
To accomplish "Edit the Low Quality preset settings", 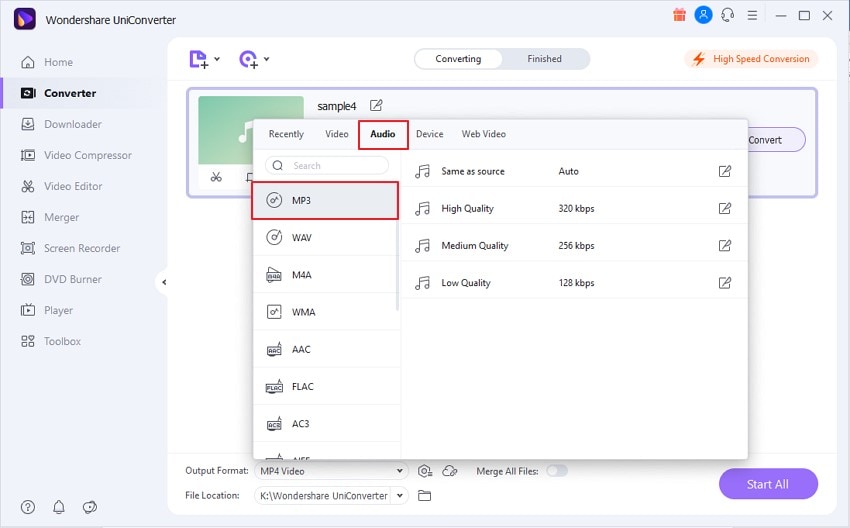I will [725, 283].
